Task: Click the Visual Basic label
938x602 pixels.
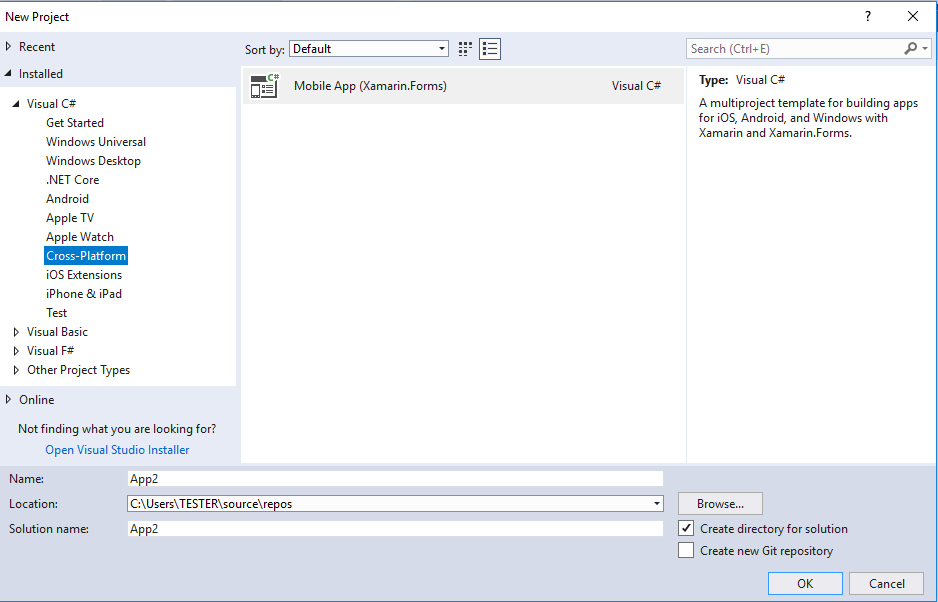Action: pyautogui.click(x=57, y=332)
